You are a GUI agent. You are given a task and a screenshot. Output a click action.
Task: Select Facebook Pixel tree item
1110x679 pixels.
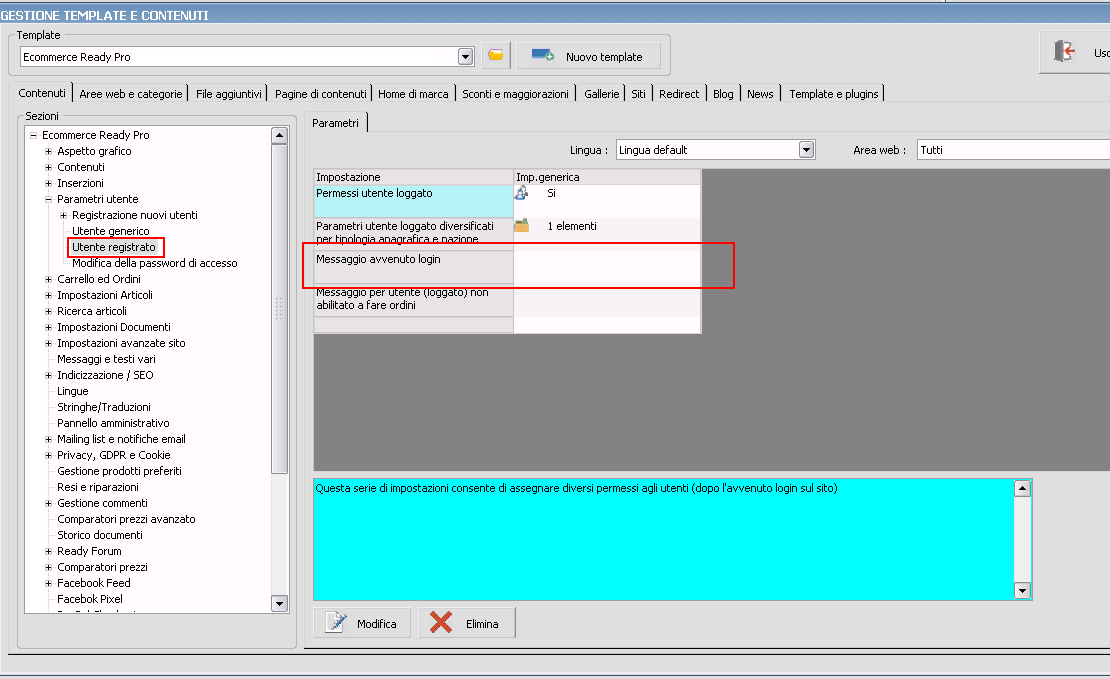[90, 599]
